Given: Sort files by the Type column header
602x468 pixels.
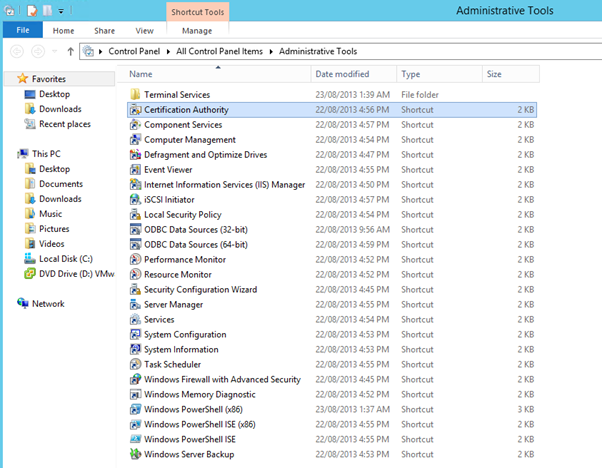Looking at the screenshot, I should (x=410, y=74).
